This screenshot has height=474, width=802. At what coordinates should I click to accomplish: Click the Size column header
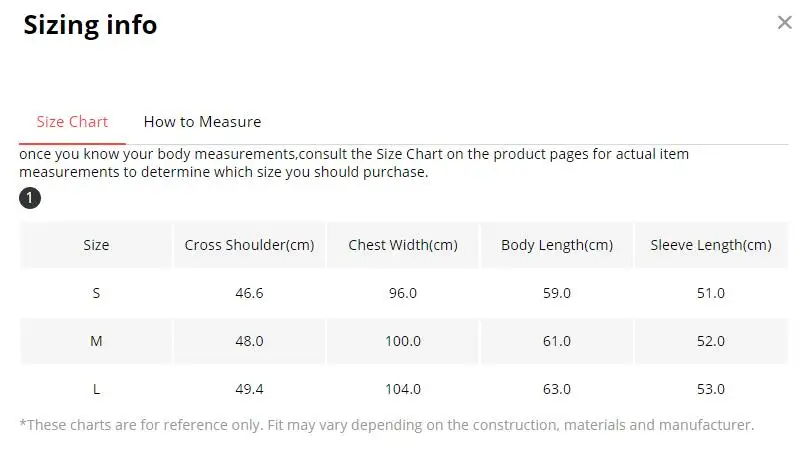(96, 245)
